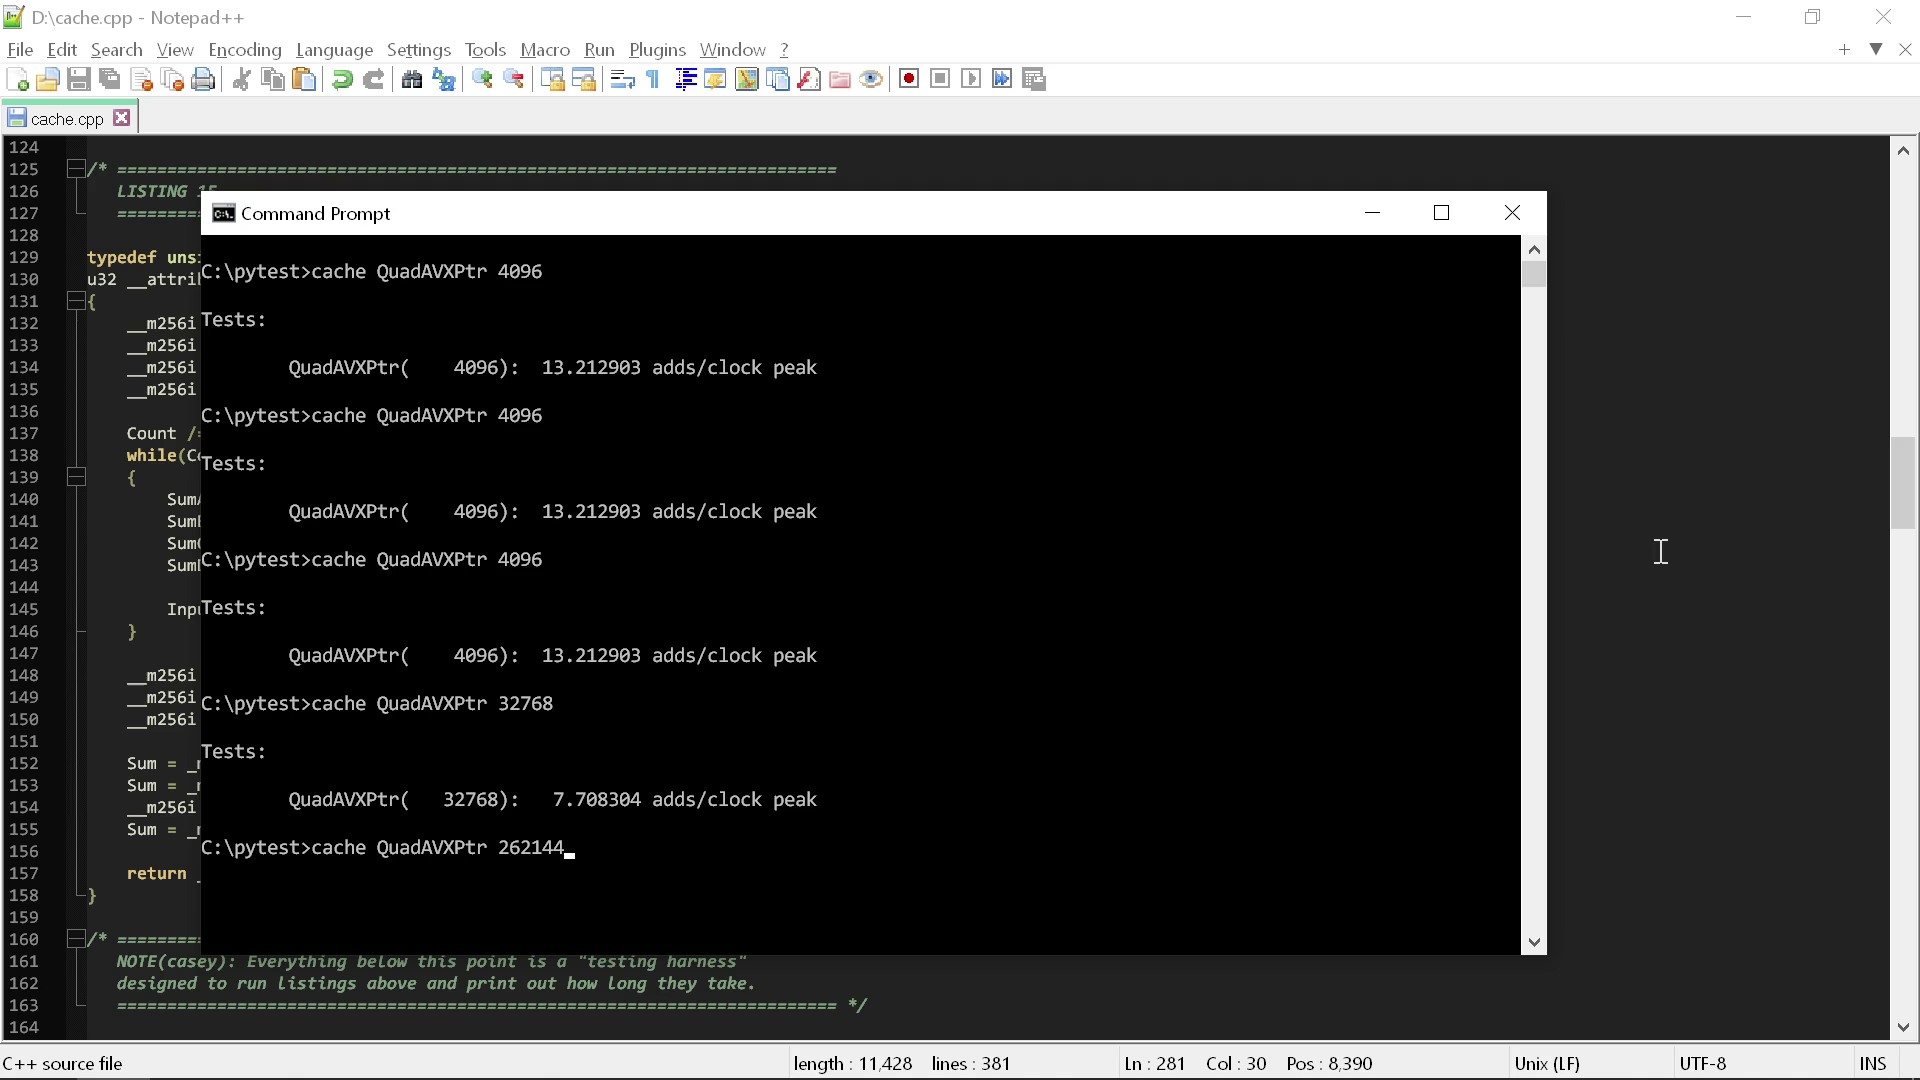Click the Paste clipboard icon

tap(304, 80)
